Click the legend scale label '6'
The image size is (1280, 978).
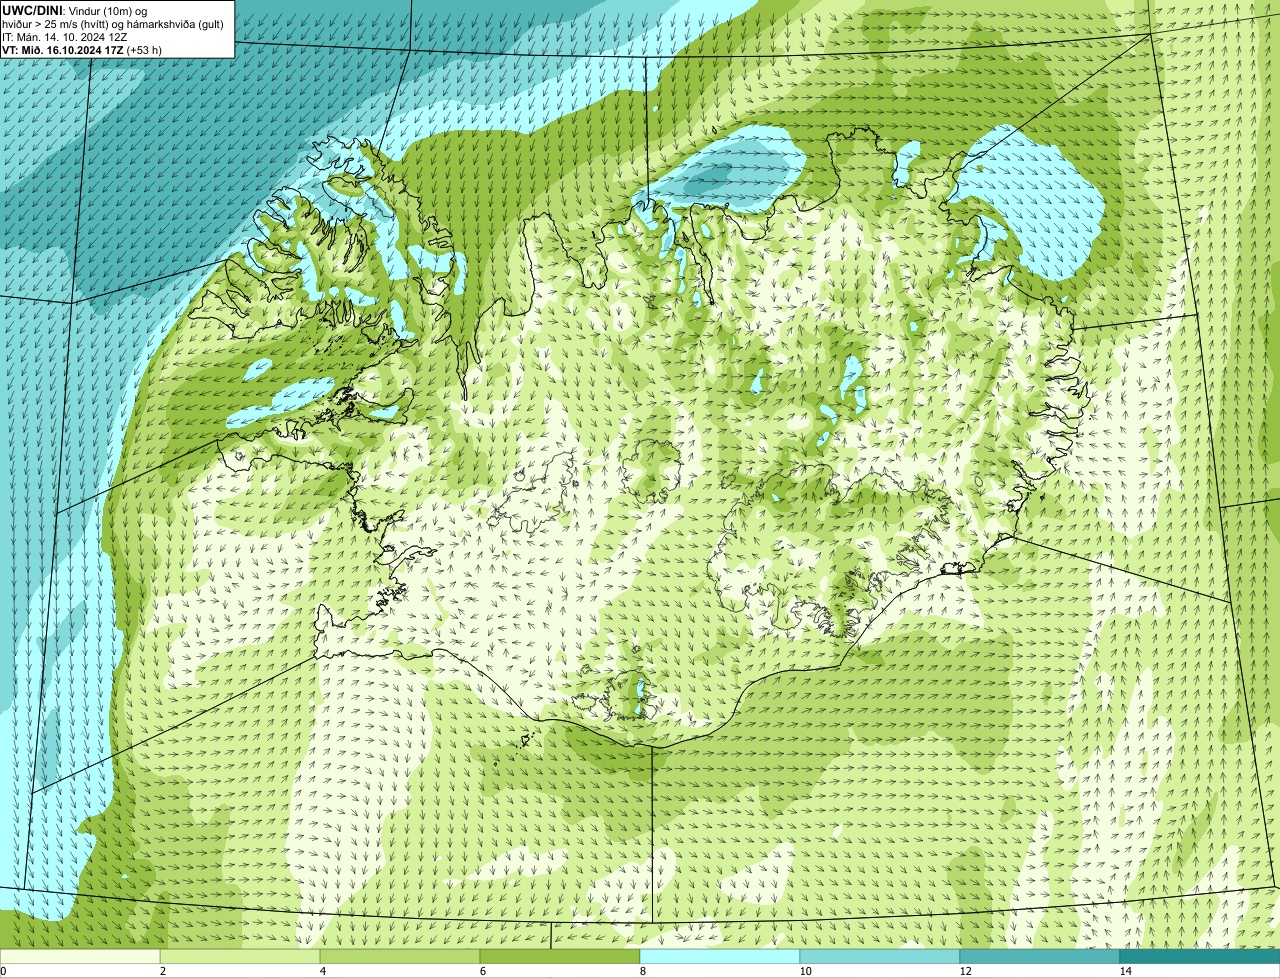(x=482, y=971)
